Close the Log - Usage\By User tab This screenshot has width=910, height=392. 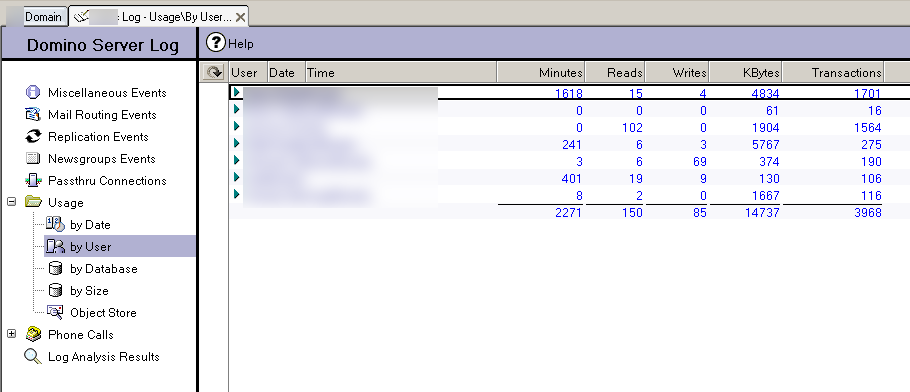pos(240,17)
